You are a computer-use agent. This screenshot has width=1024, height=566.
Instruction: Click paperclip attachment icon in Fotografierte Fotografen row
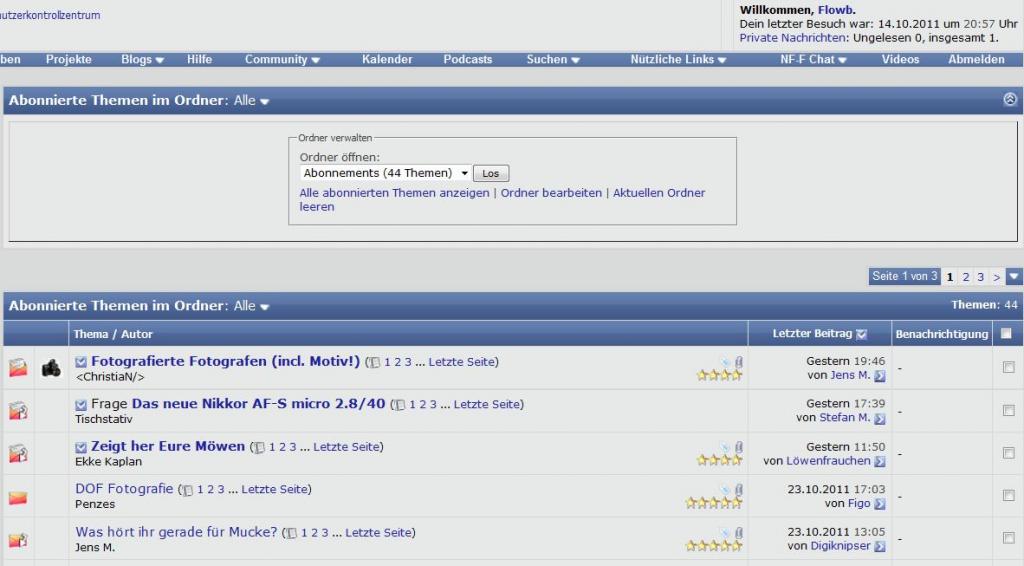739,362
